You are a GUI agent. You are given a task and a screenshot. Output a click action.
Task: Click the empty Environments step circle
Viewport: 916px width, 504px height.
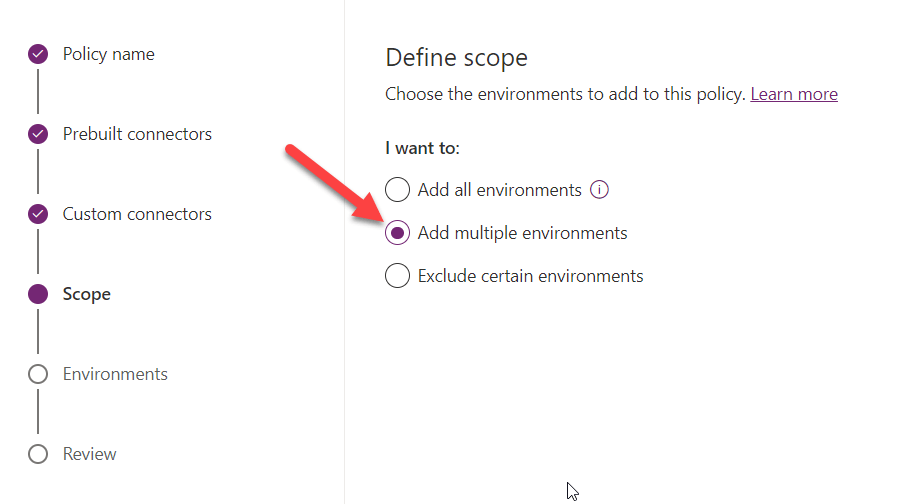pos(38,374)
